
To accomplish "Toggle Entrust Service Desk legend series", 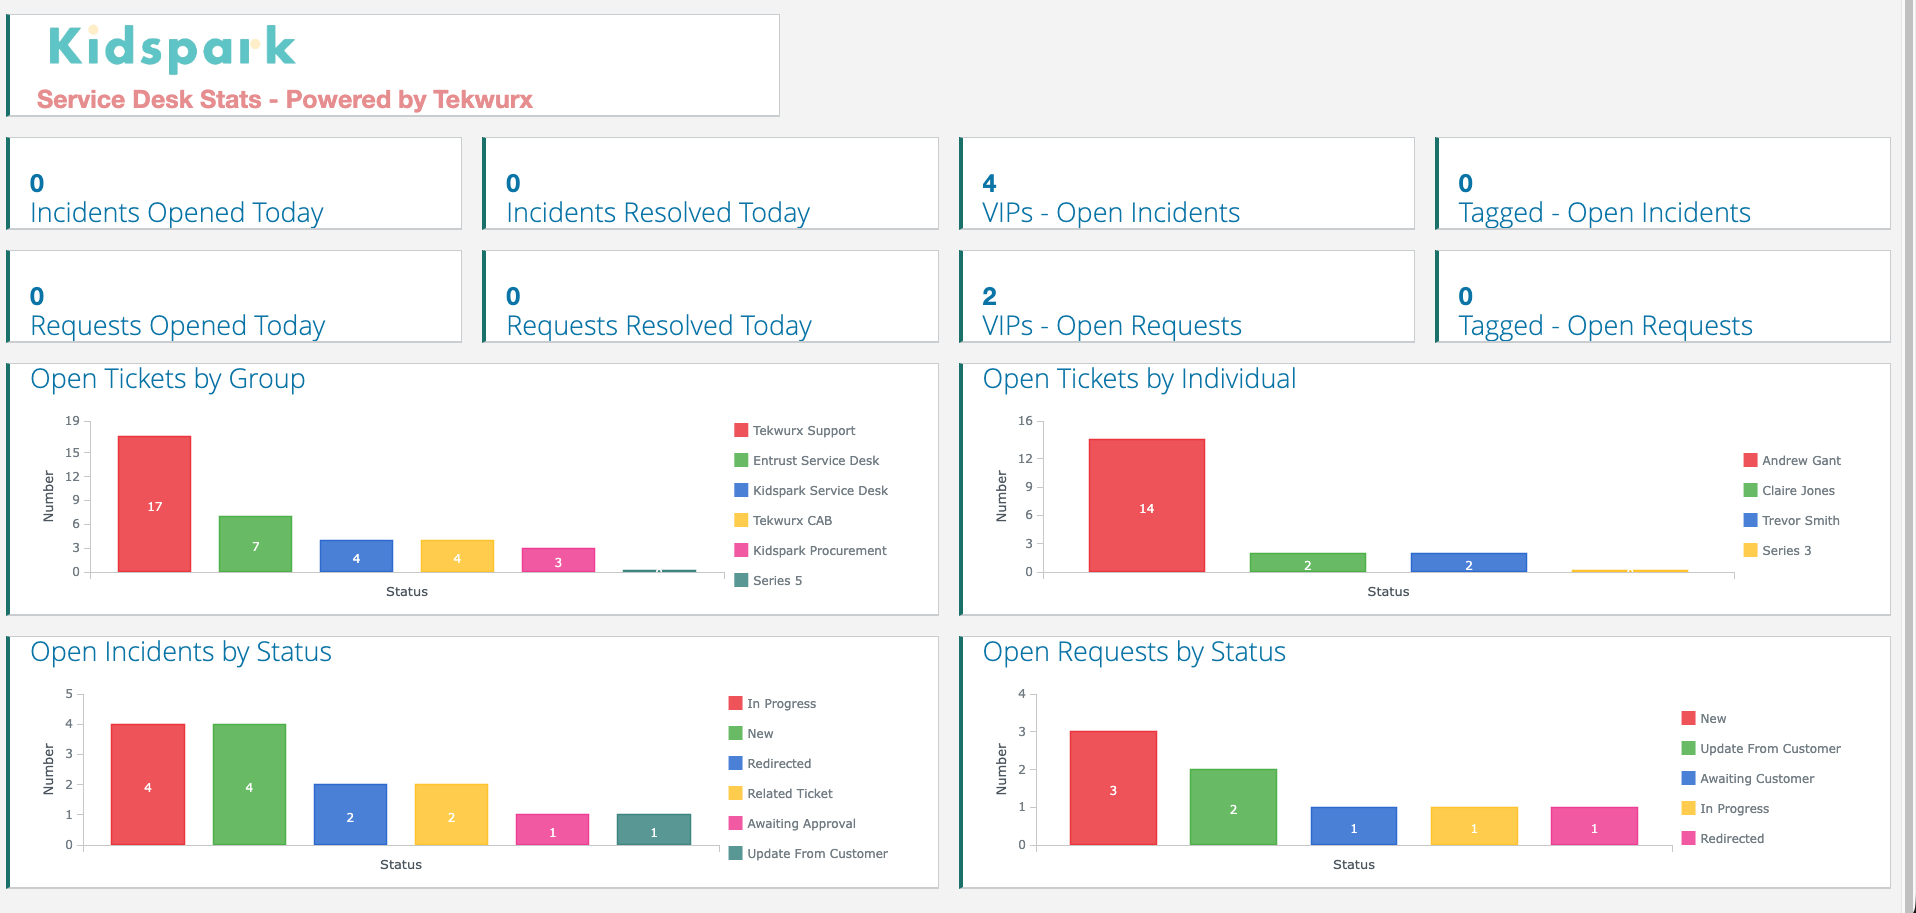I will (815, 461).
